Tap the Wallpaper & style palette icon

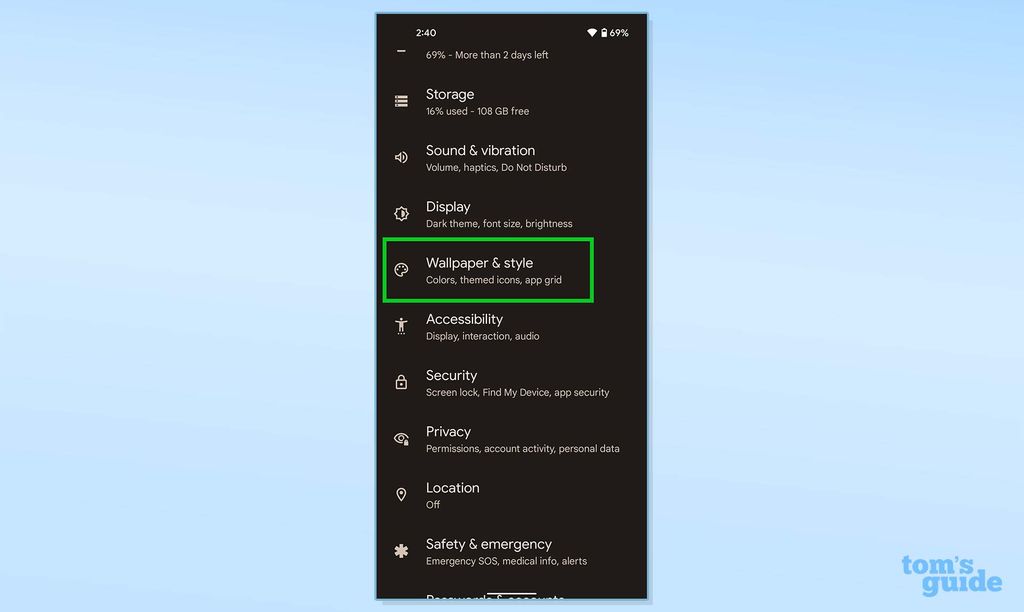[401, 270]
